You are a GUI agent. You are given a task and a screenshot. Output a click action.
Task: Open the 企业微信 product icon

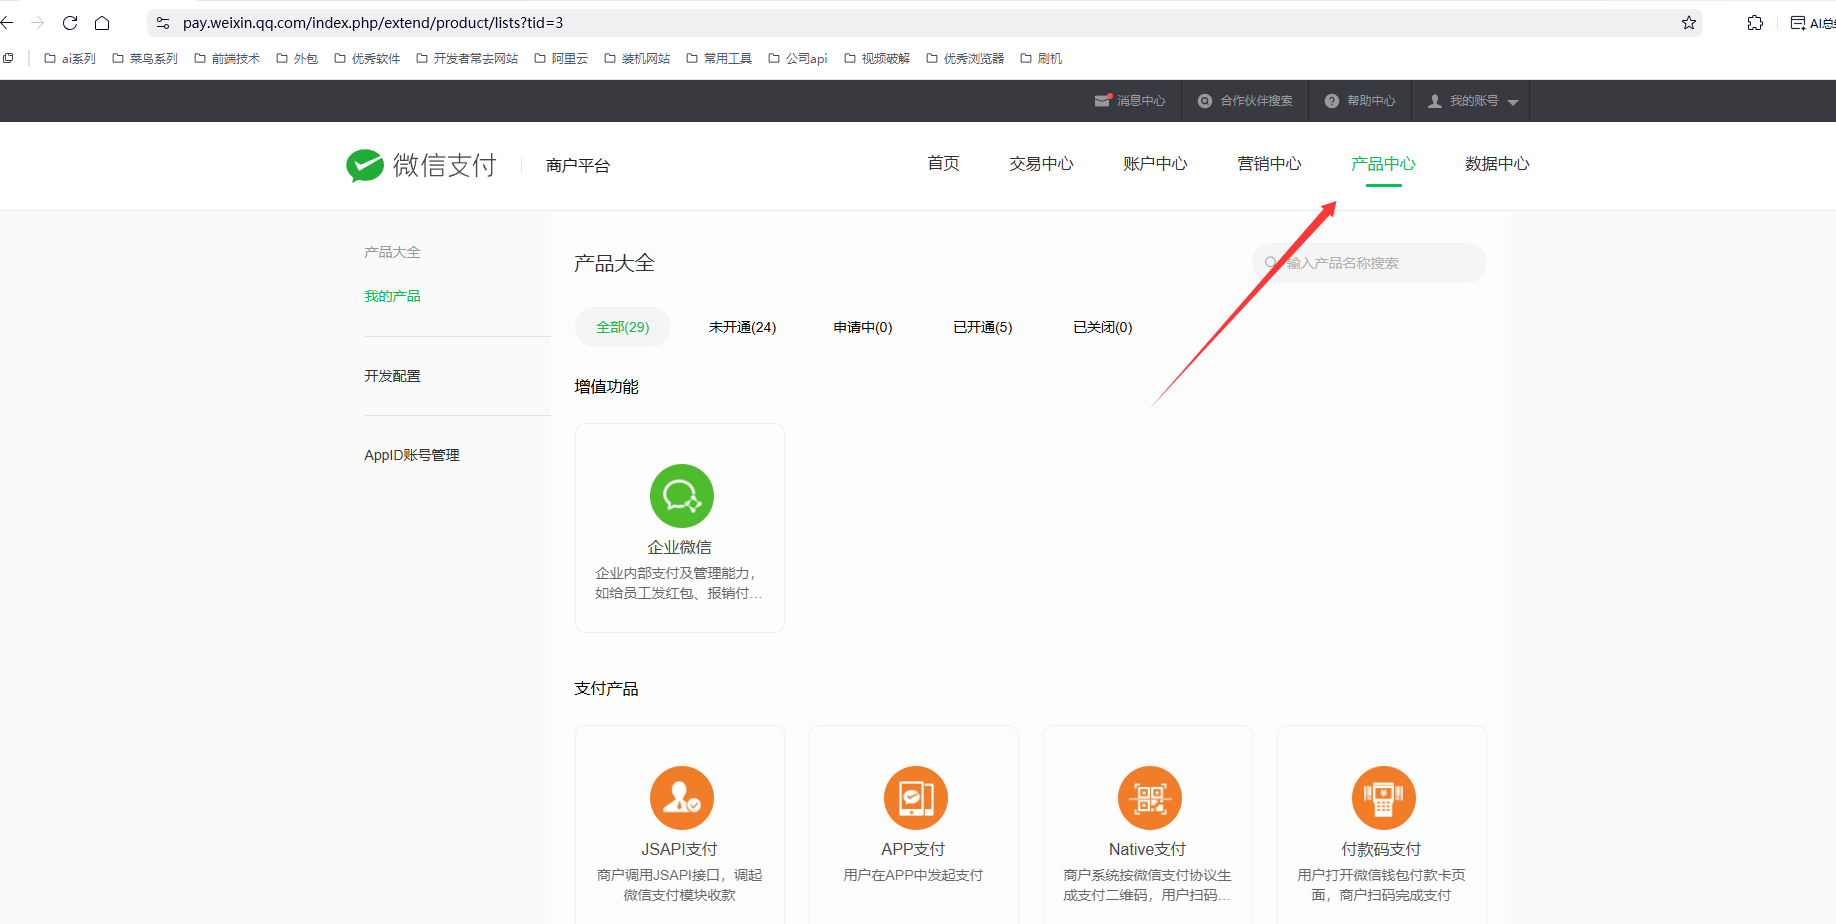[681, 496]
